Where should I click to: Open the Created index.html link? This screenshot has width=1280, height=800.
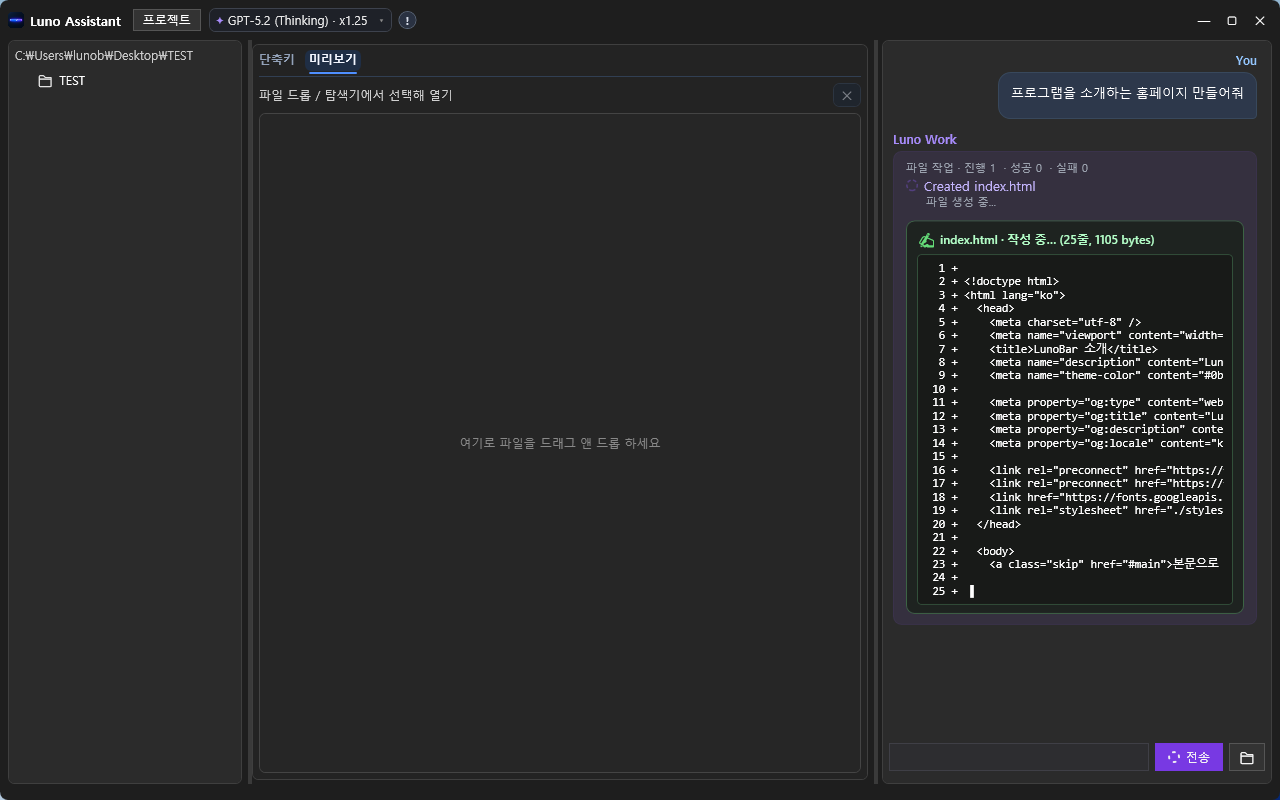click(979, 187)
